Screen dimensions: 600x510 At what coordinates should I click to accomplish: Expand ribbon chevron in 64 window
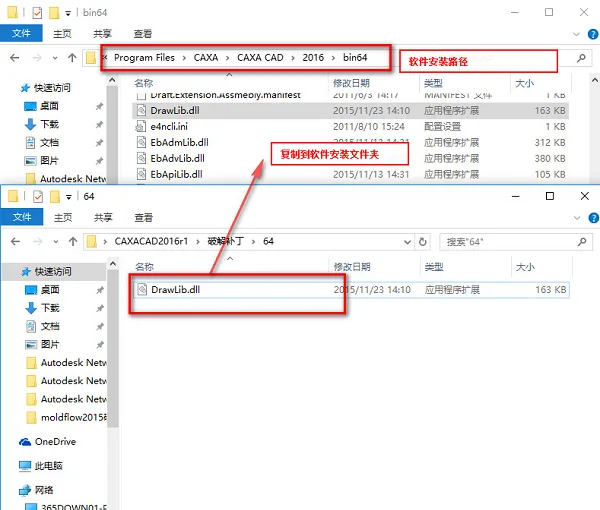click(x=577, y=218)
